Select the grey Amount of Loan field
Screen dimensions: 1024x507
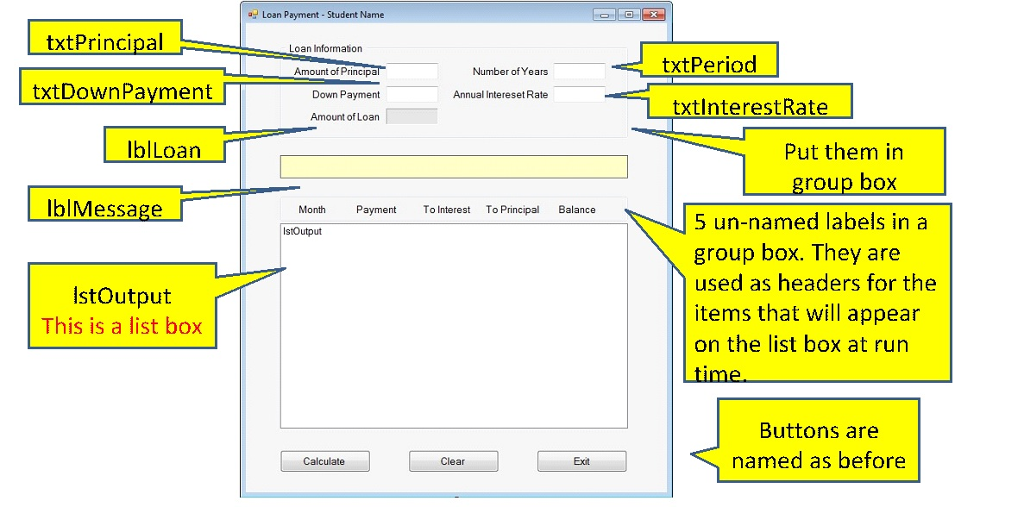[x=412, y=116]
